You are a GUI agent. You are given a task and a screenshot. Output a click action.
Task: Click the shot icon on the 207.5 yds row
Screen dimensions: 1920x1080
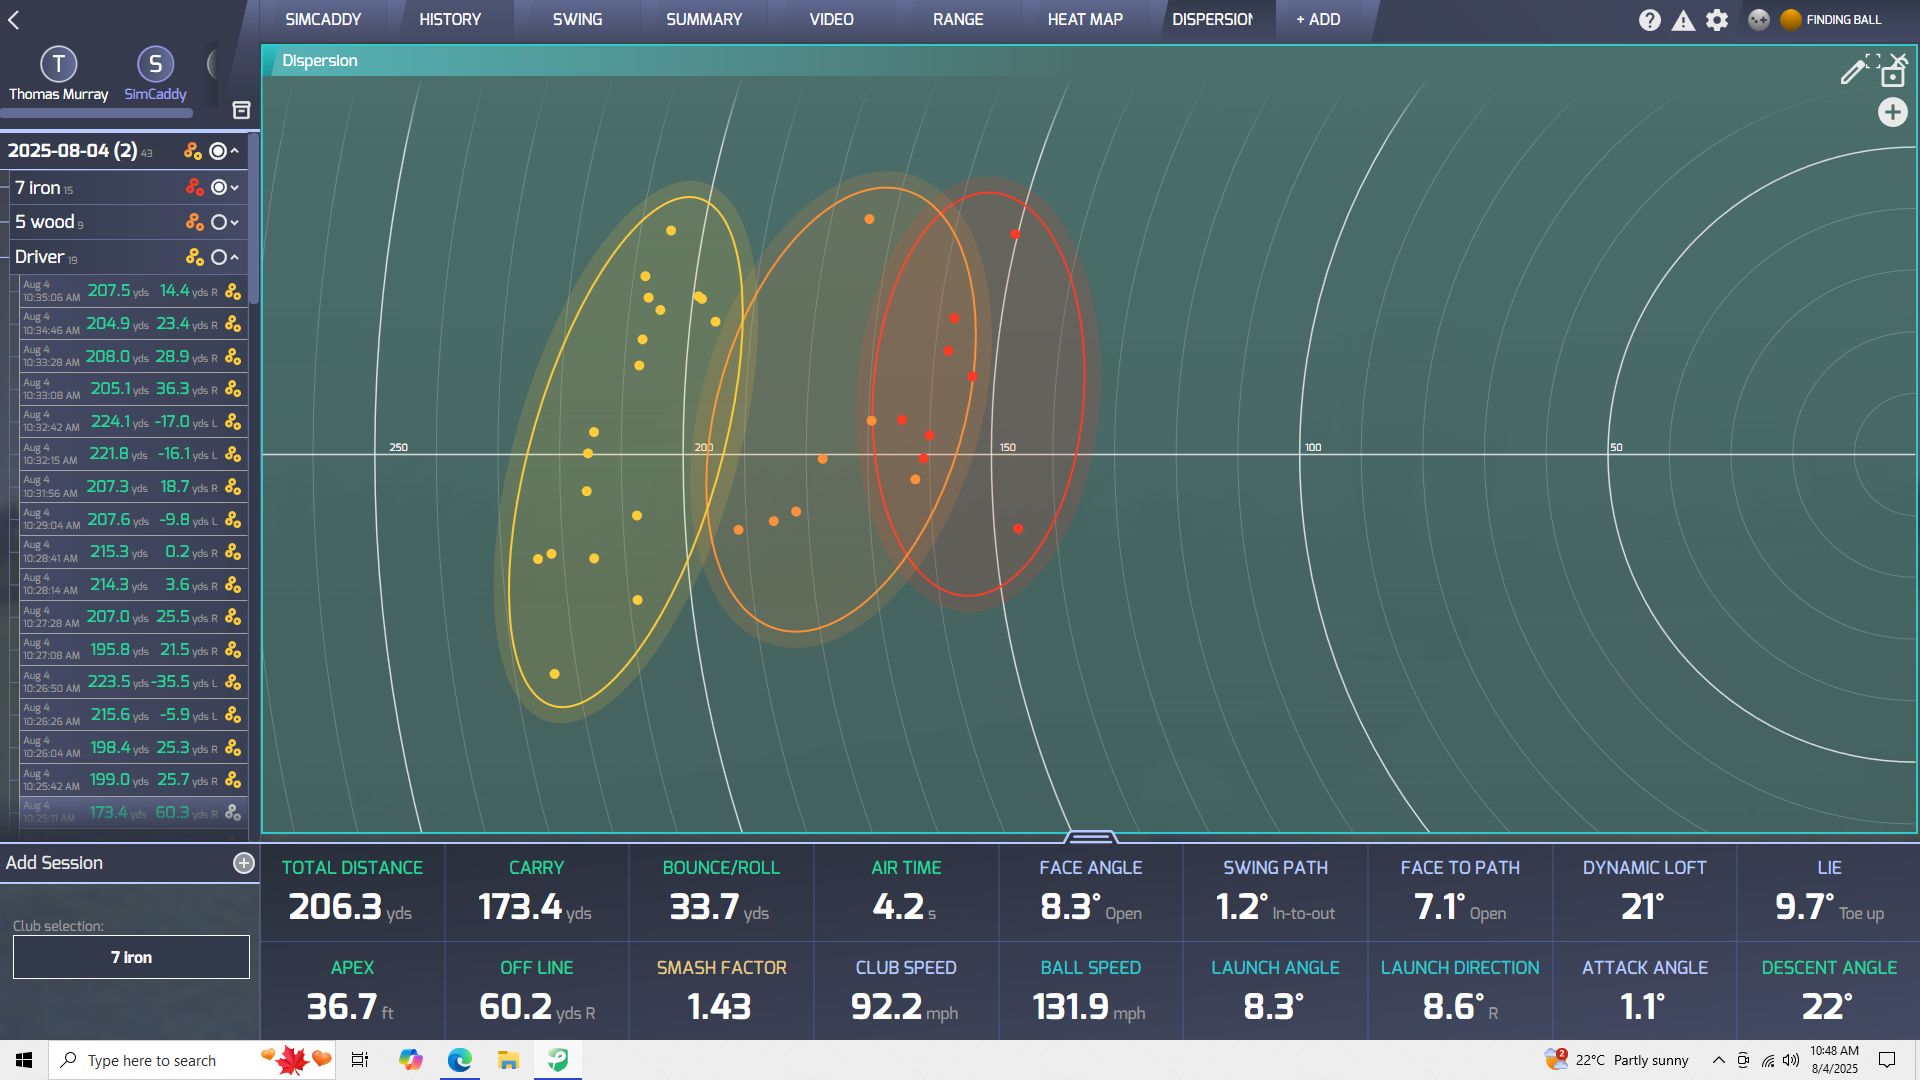(233, 291)
